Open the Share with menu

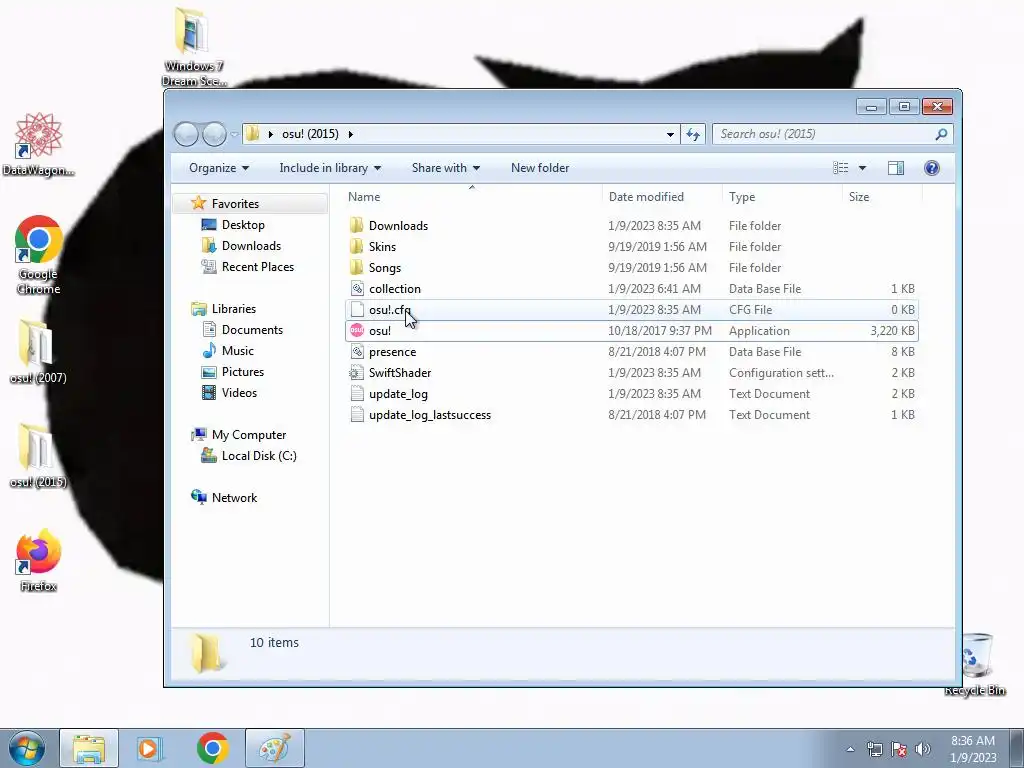point(445,168)
